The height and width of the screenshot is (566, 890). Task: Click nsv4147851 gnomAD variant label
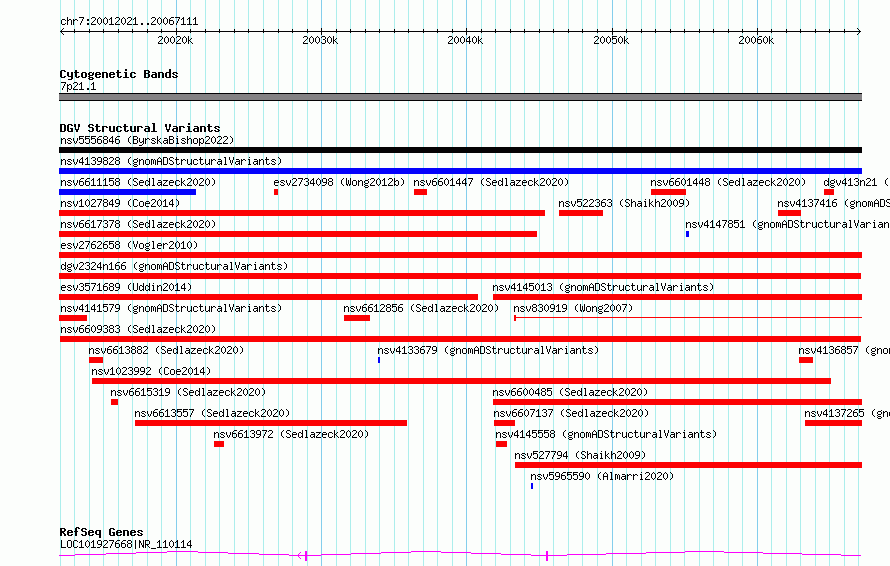point(788,224)
